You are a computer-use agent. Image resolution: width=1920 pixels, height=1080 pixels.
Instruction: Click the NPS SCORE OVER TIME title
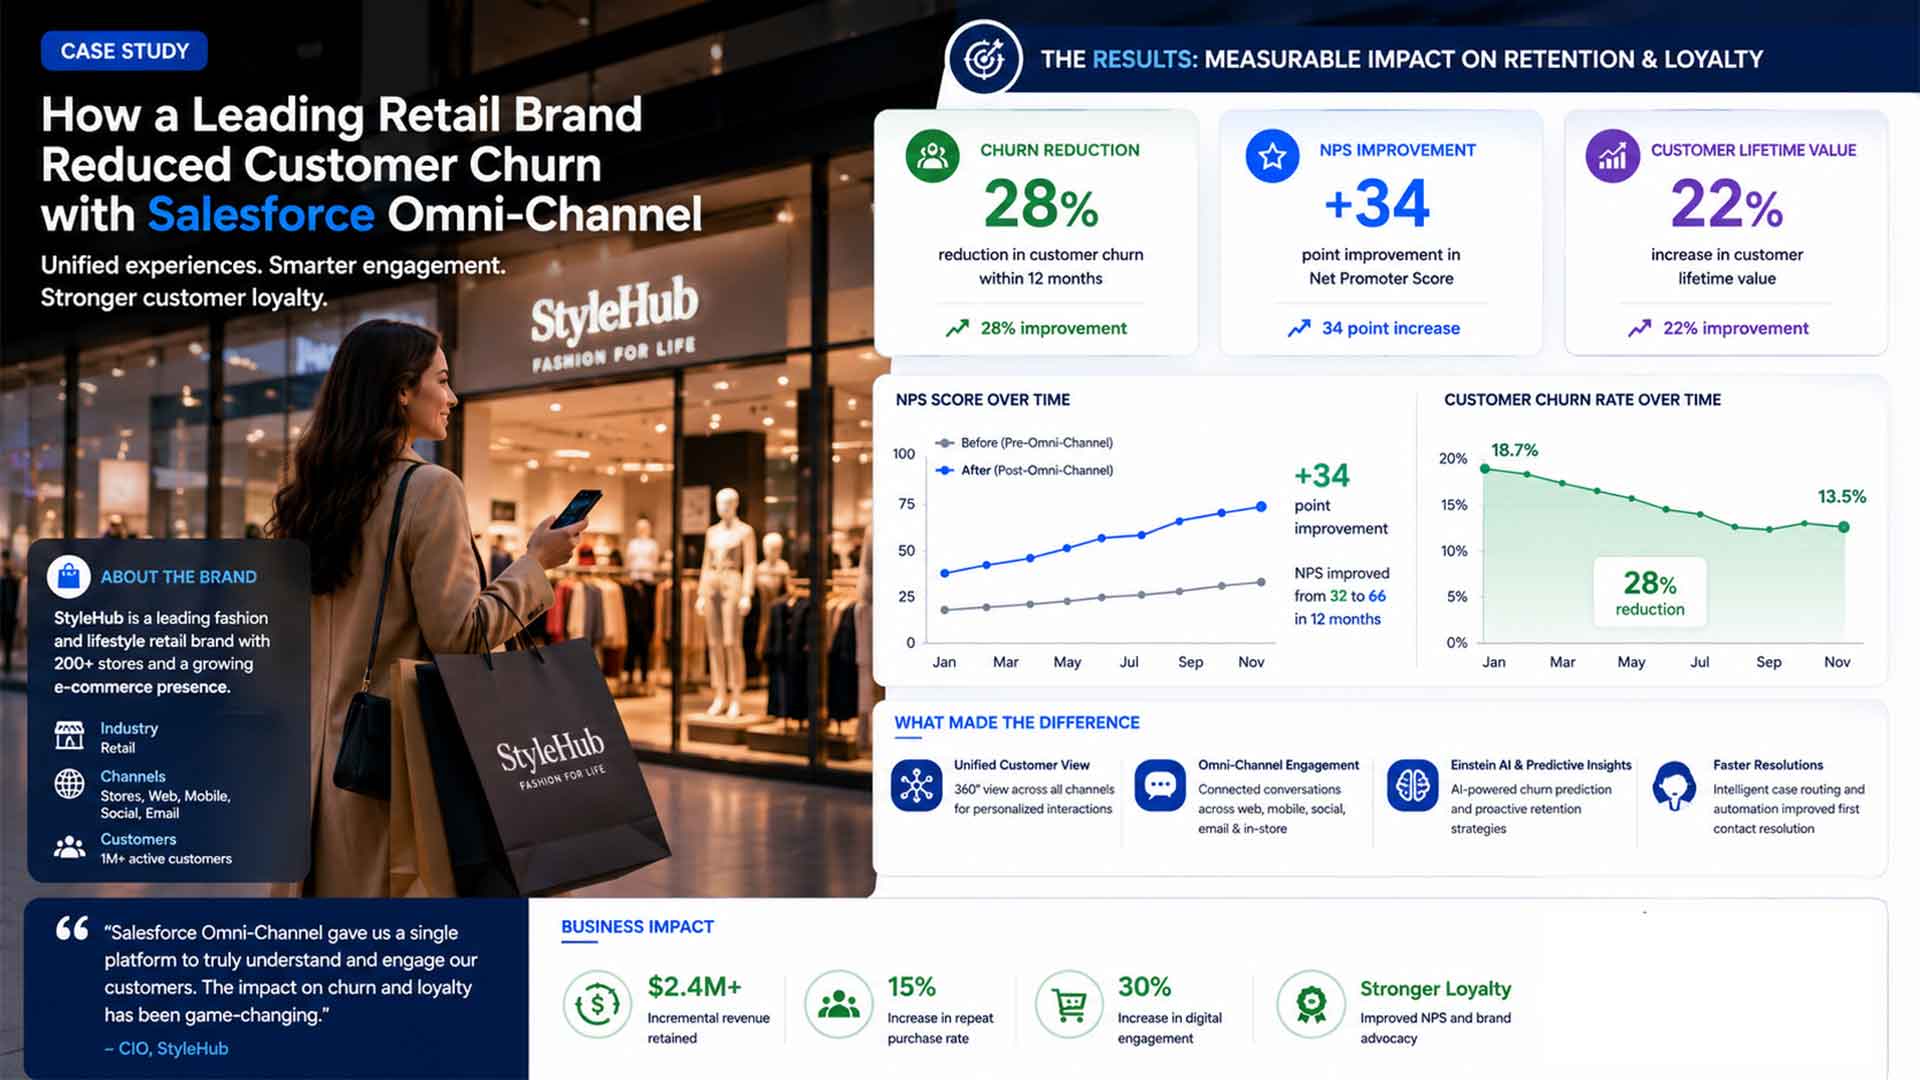coord(982,400)
